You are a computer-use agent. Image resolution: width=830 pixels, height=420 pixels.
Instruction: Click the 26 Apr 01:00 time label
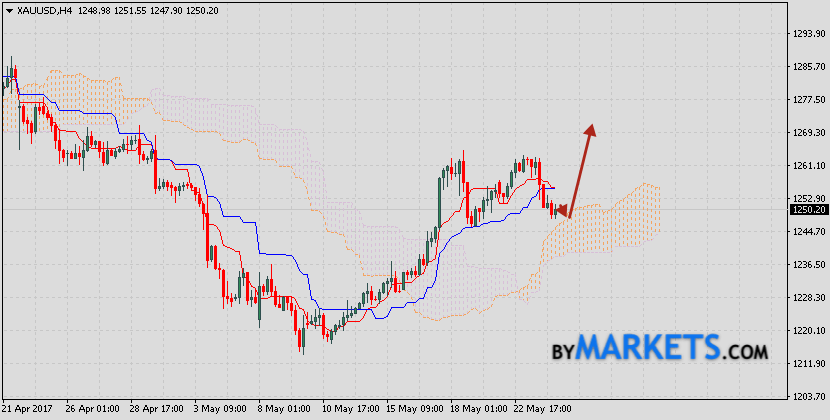tap(92, 409)
